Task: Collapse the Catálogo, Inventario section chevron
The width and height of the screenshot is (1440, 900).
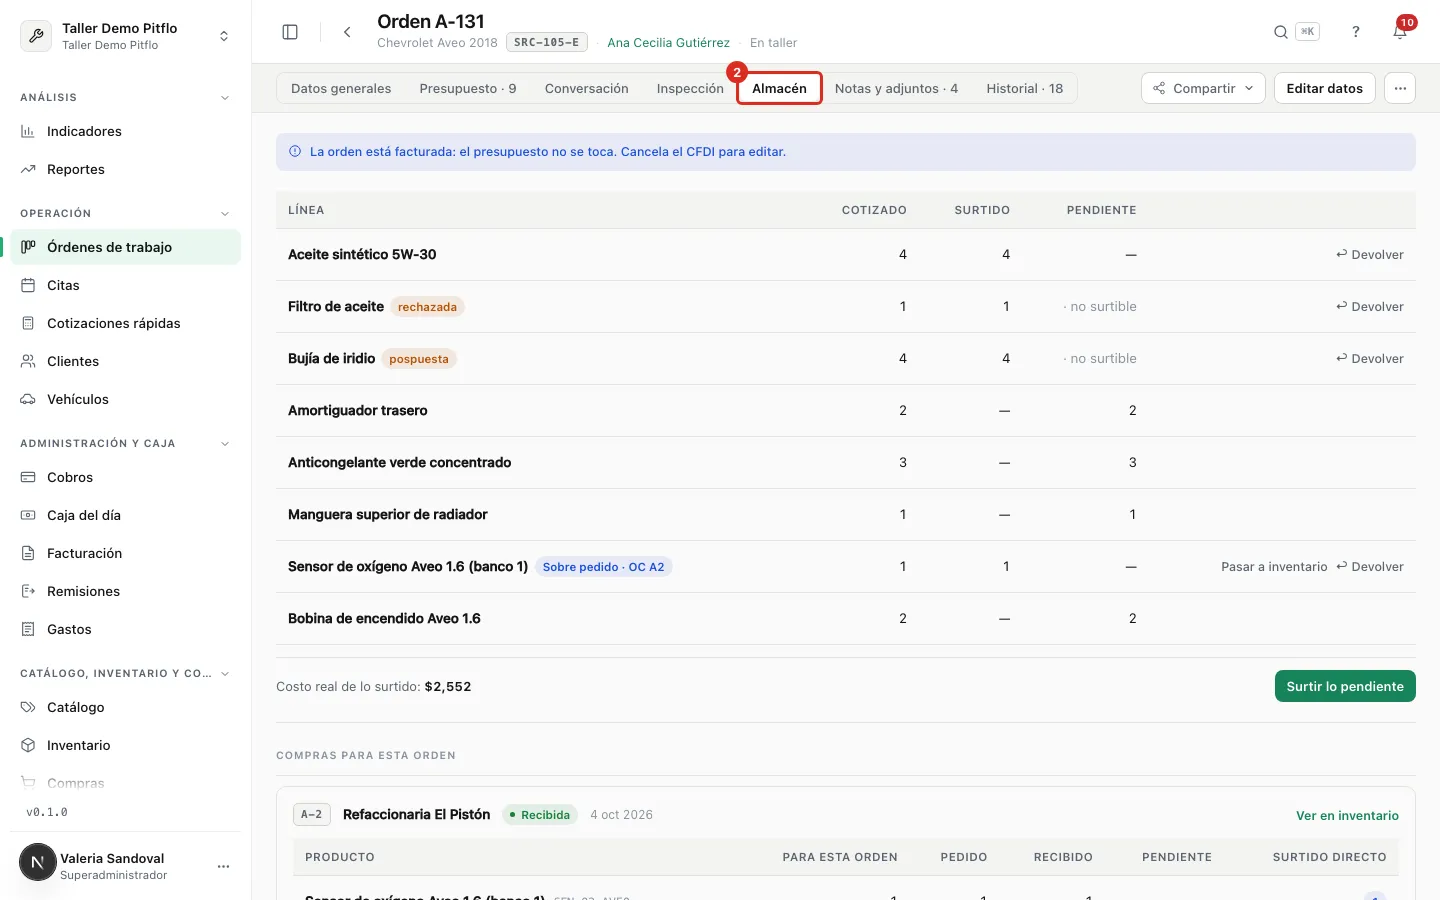Action: (225, 674)
